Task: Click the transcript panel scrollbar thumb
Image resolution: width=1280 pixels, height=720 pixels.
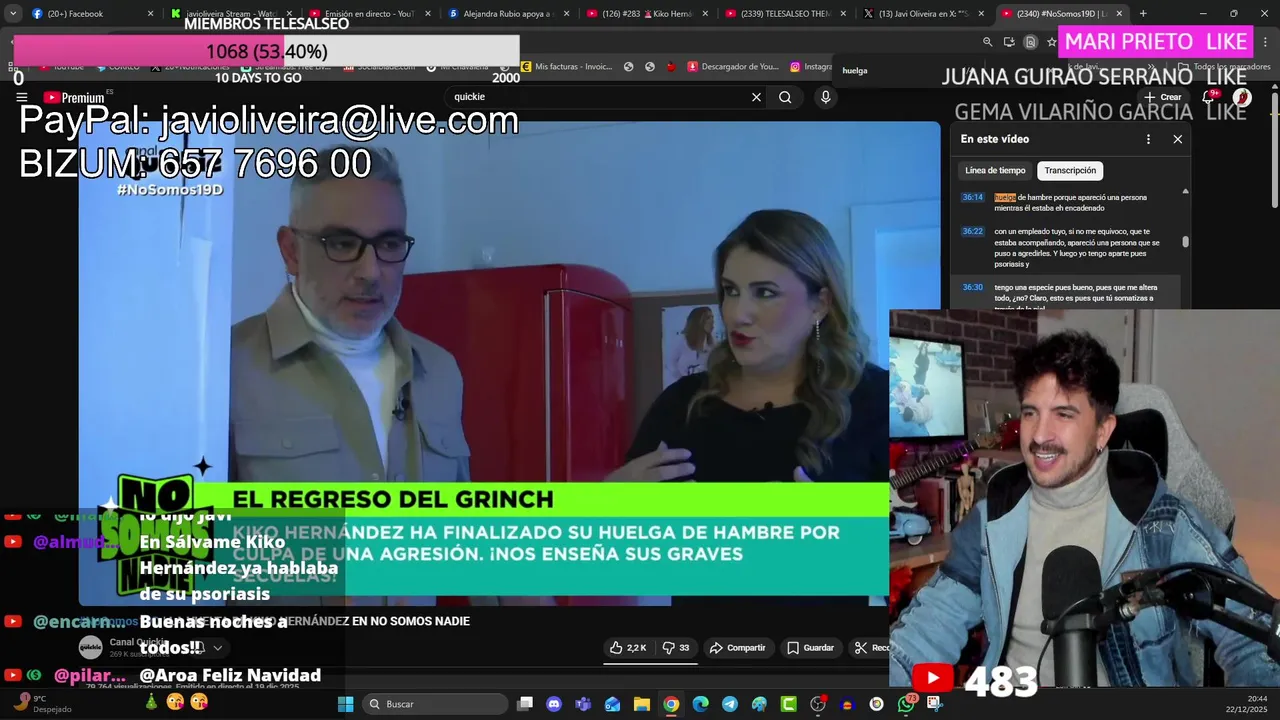Action: click(x=1185, y=241)
